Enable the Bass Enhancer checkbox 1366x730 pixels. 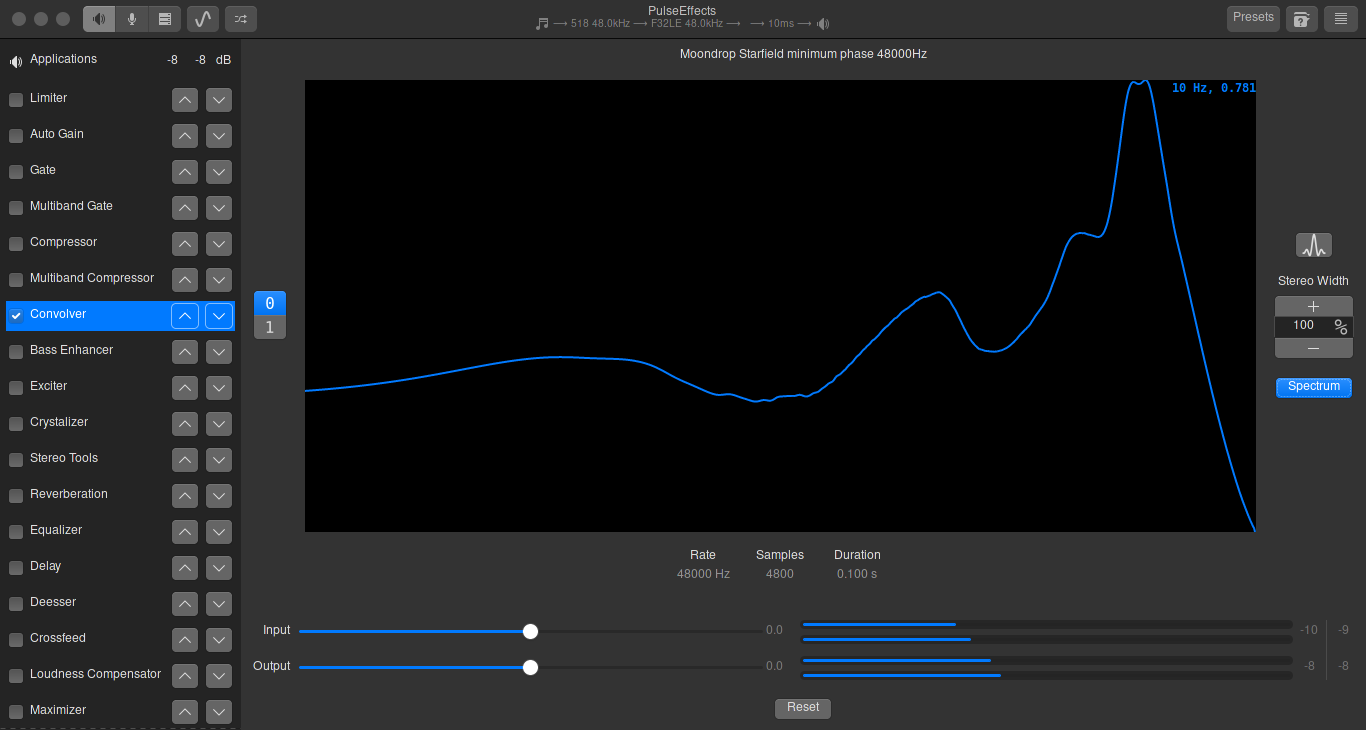point(16,352)
